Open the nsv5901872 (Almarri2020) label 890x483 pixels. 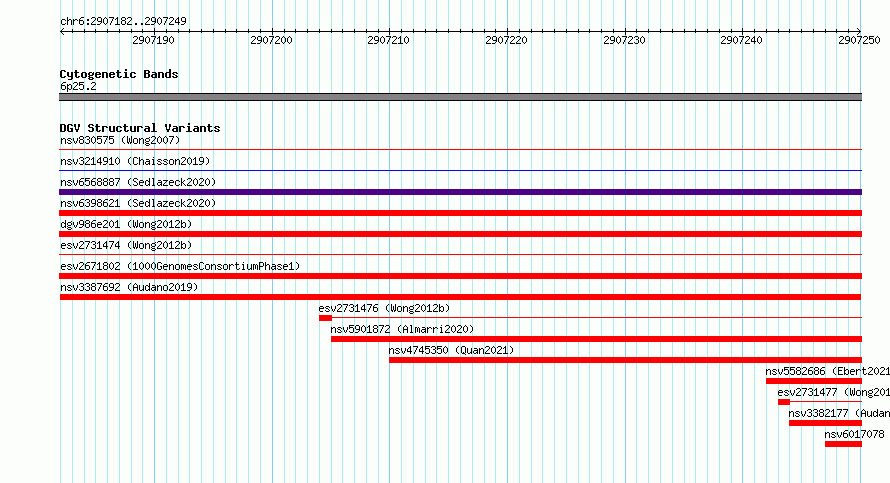pos(402,329)
